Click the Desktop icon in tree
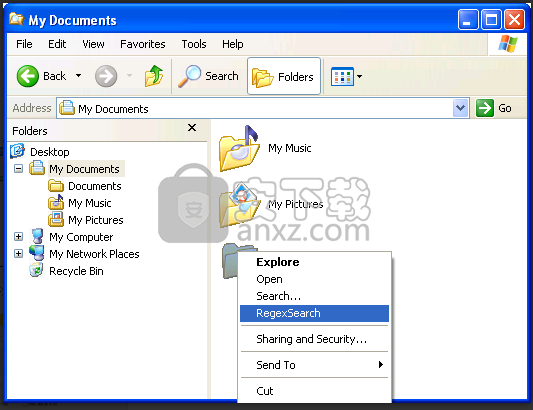Image resolution: width=533 pixels, height=410 pixels. (x=17, y=151)
